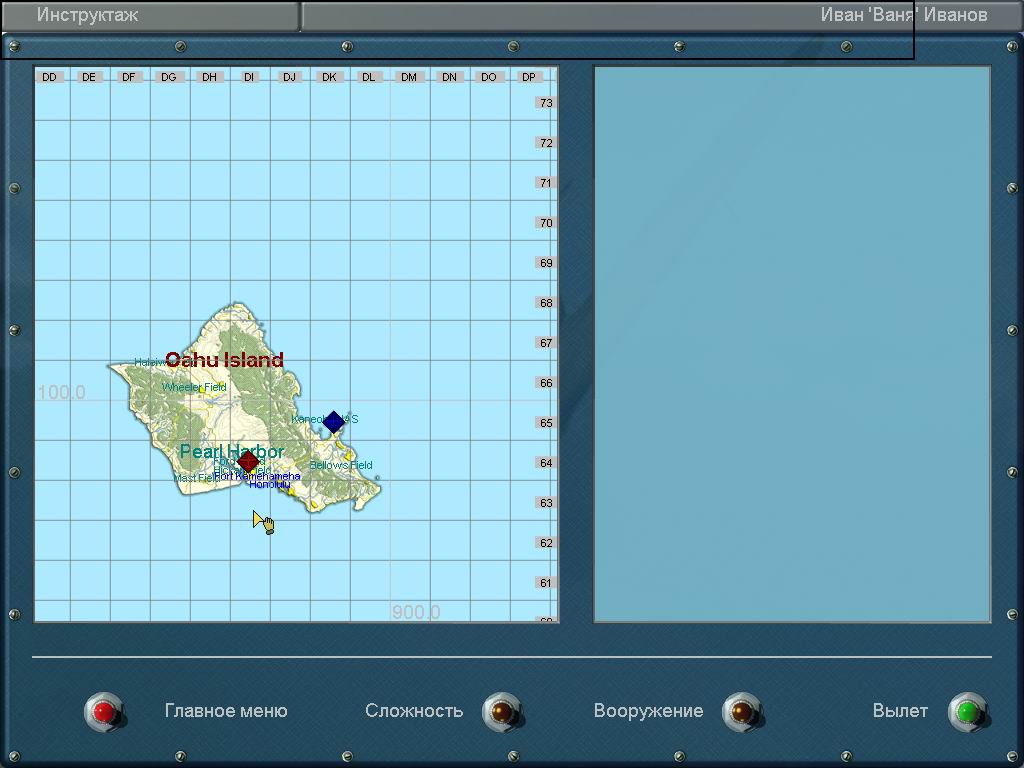Viewport: 1024px width, 768px height.
Task: Click the Инструктаж title tab
Action: tap(88, 15)
